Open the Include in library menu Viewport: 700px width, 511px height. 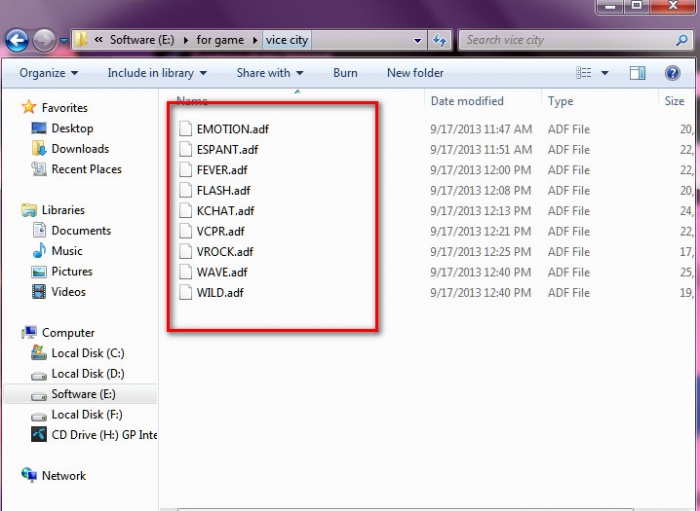coord(157,73)
